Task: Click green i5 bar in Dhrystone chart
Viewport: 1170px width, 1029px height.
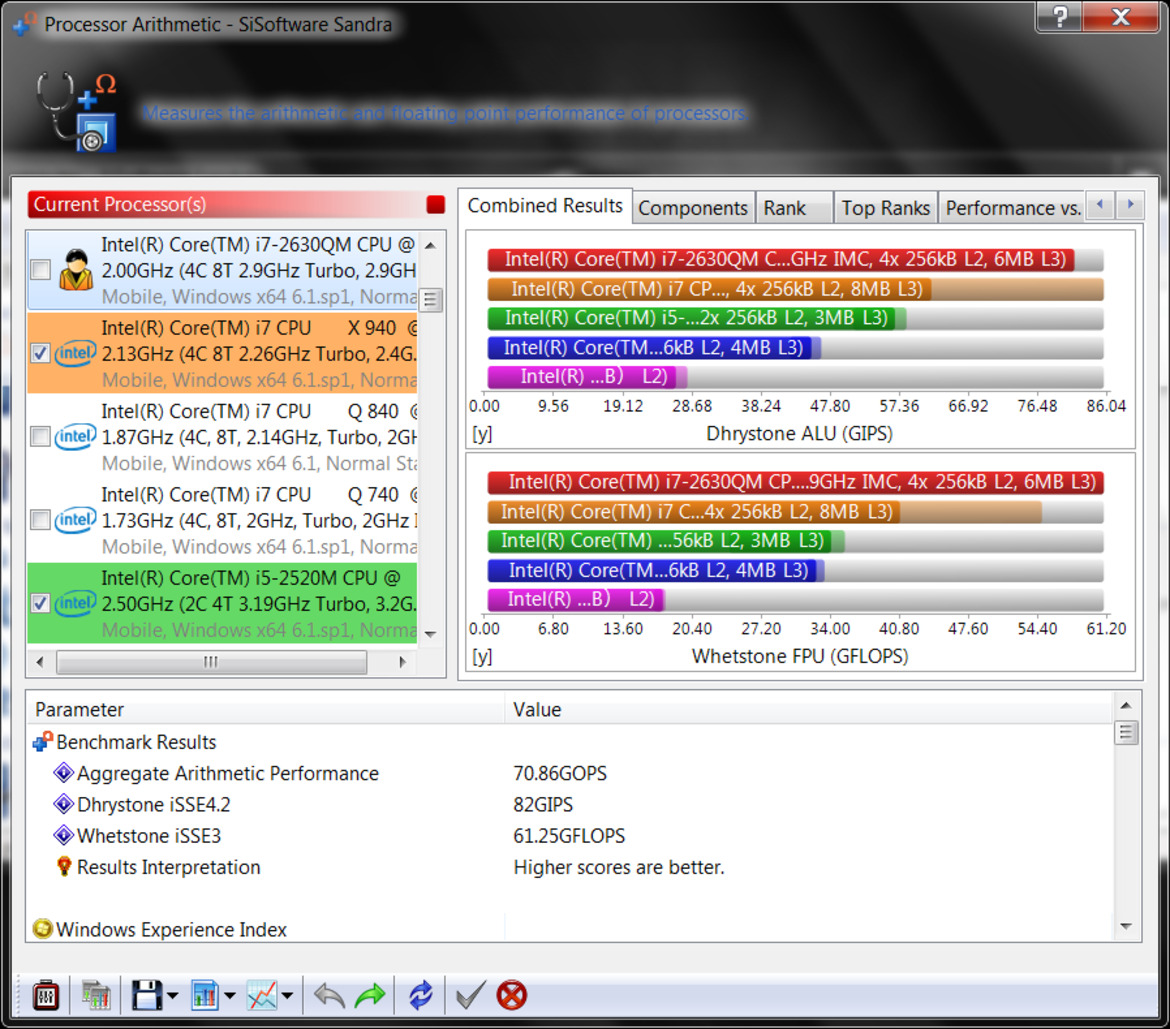Action: (691, 319)
